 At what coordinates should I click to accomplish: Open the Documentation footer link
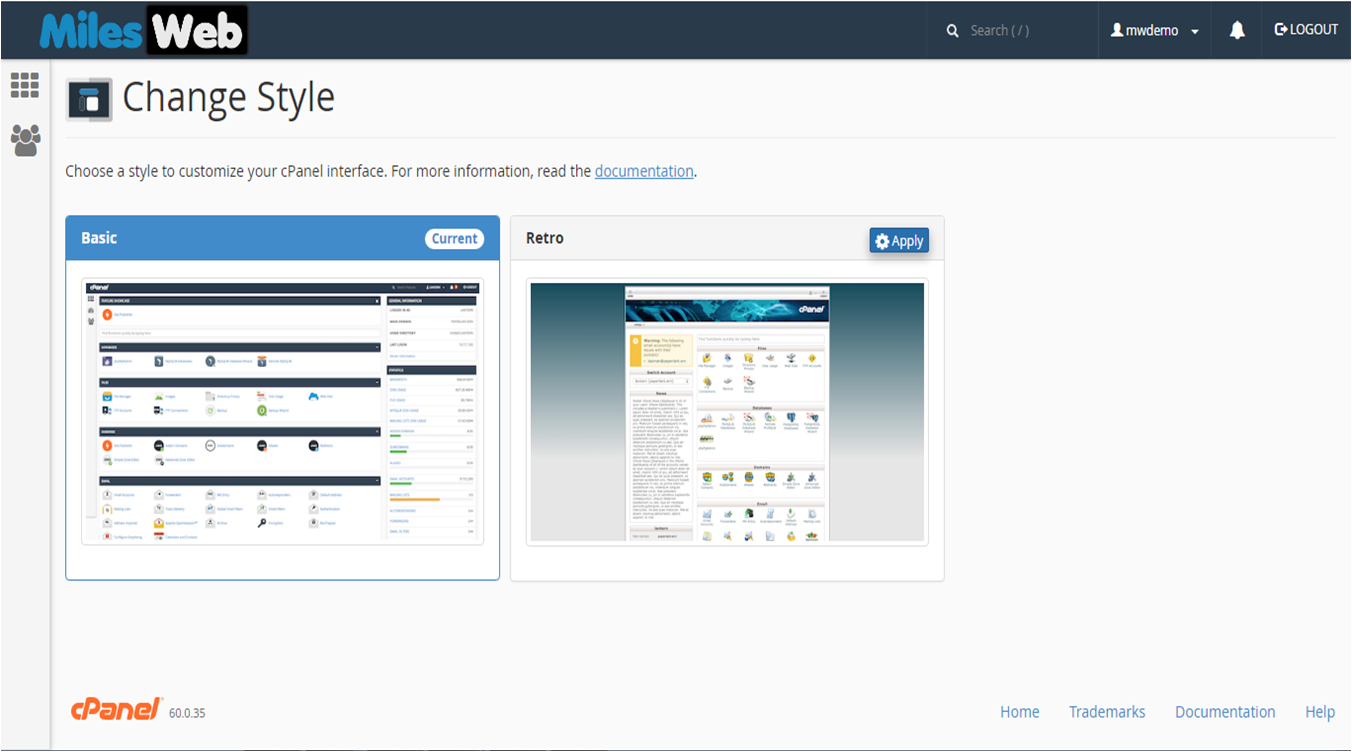tap(1225, 712)
